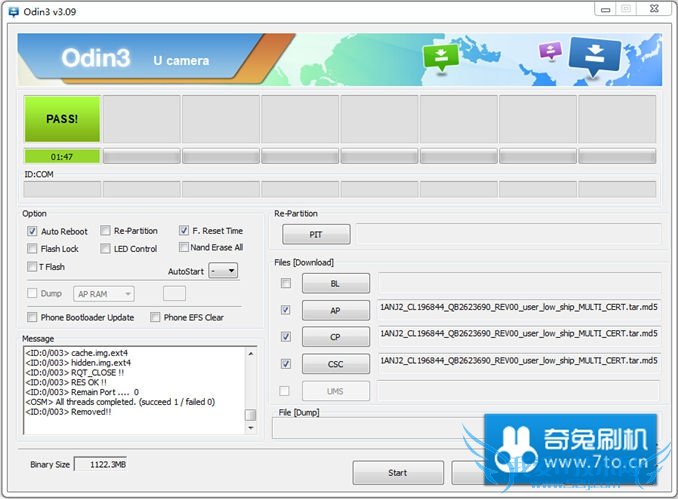Click 'All threads completed' log line
Screen dimensions: 678x499
click(x=120, y=402)
